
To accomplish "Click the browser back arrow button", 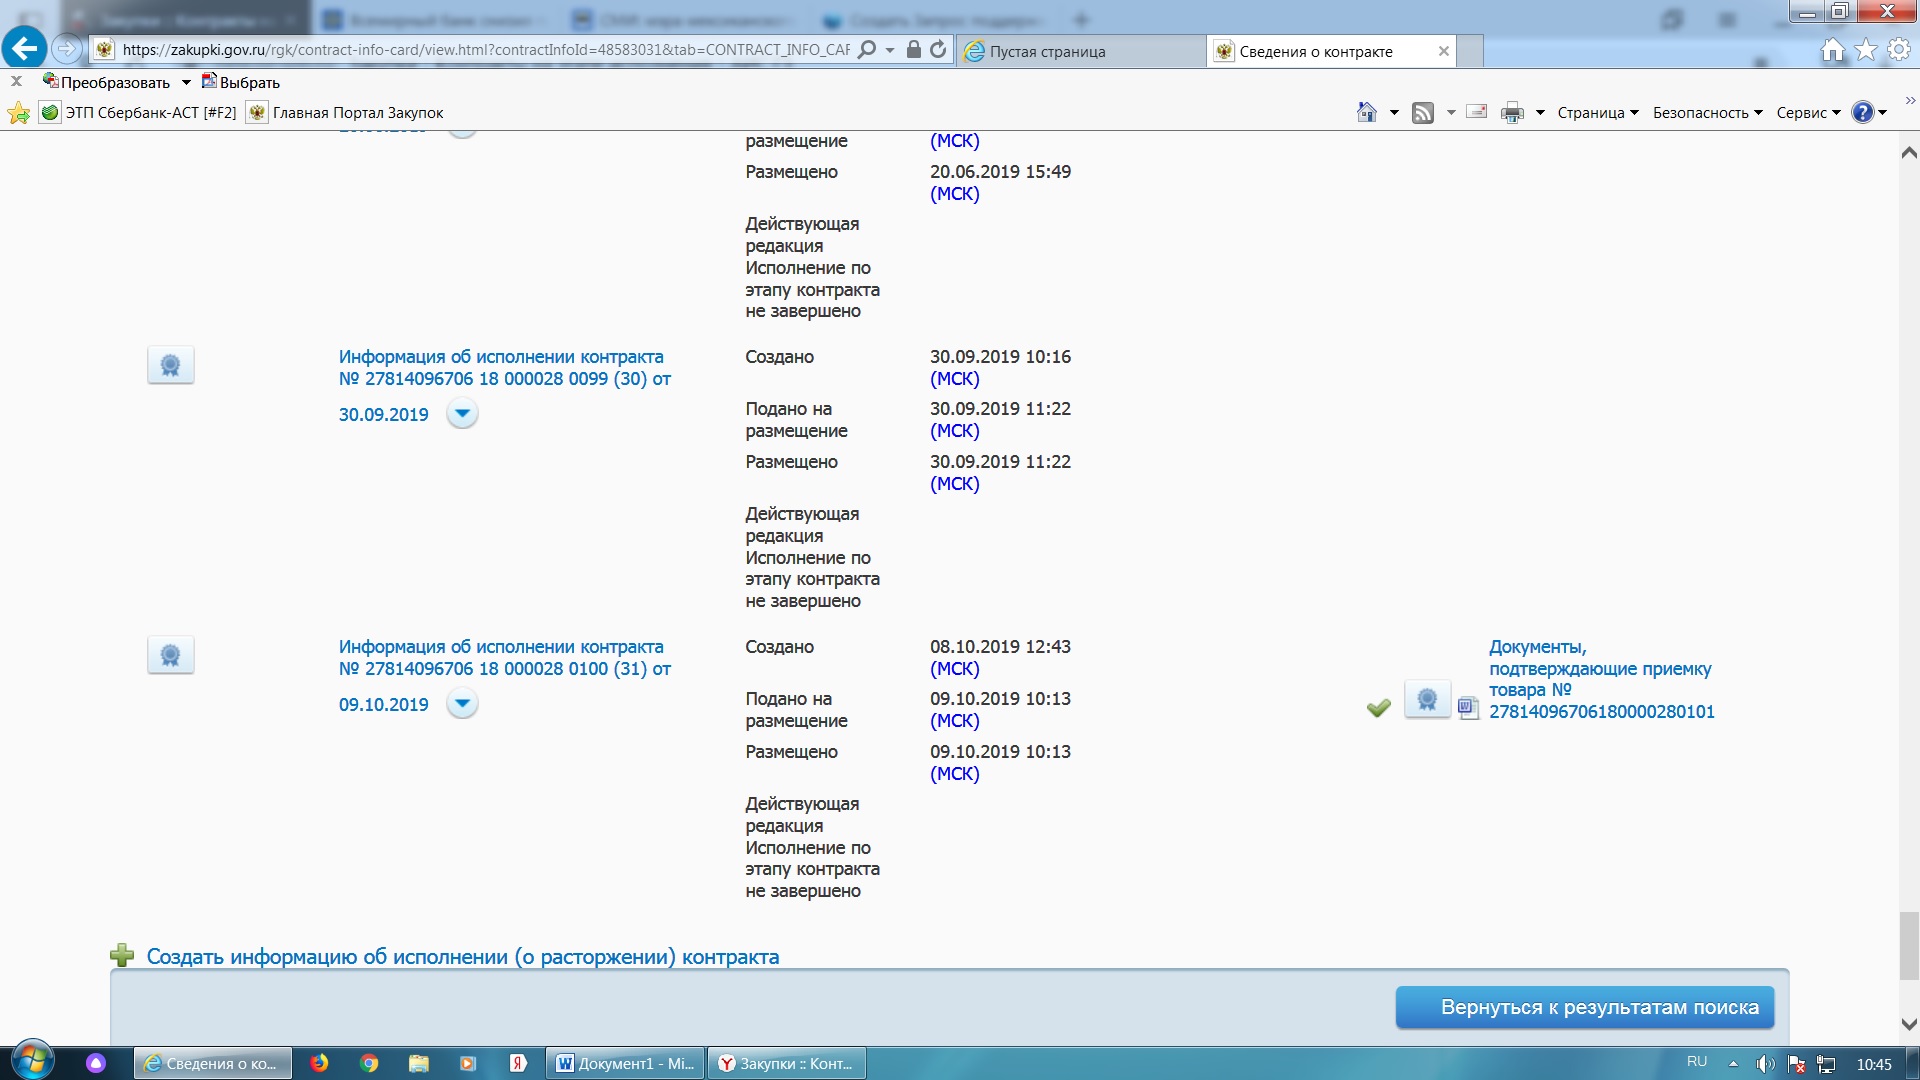I will (24, 48).
